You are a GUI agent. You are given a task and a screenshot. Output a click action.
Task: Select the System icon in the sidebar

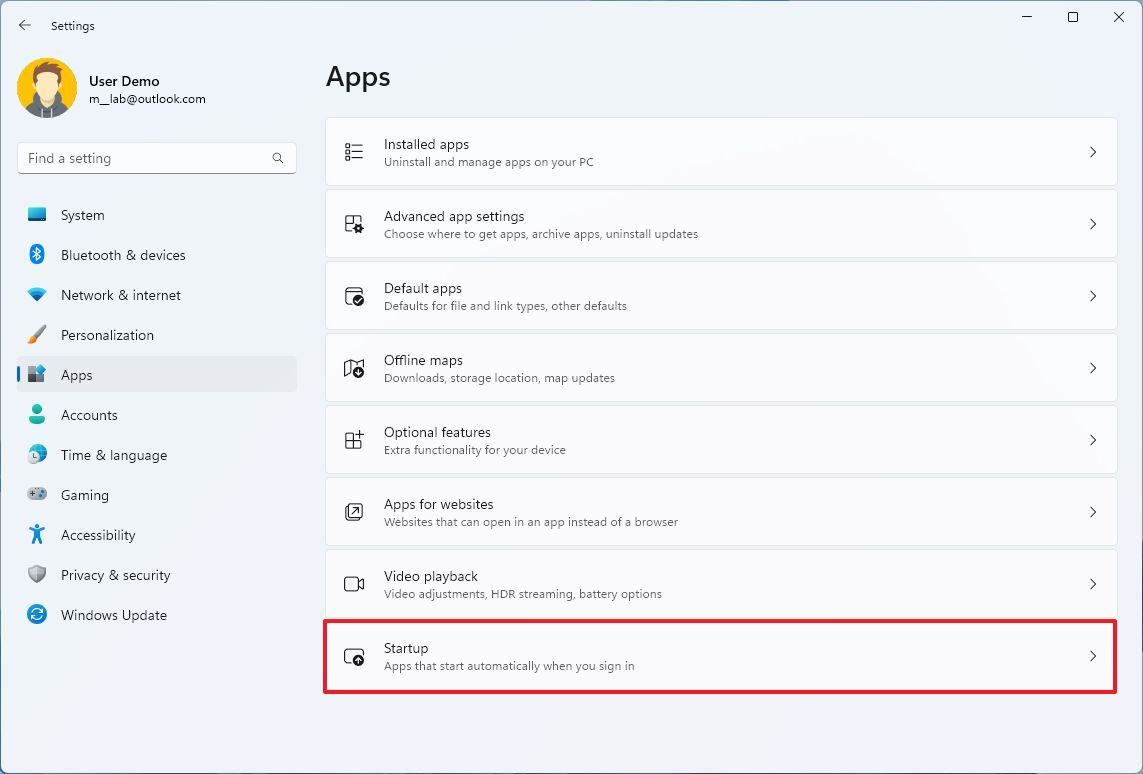pyautogui.click(x=37, y=215)
